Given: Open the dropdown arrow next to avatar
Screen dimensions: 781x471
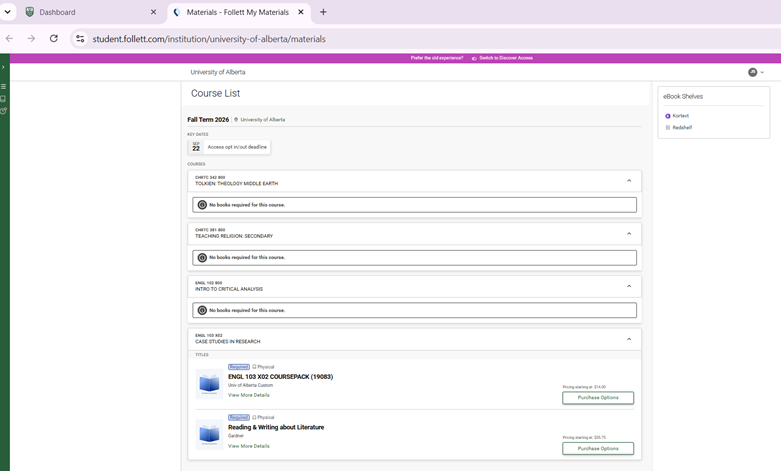Looking at the screenshot, I should 762,72.
